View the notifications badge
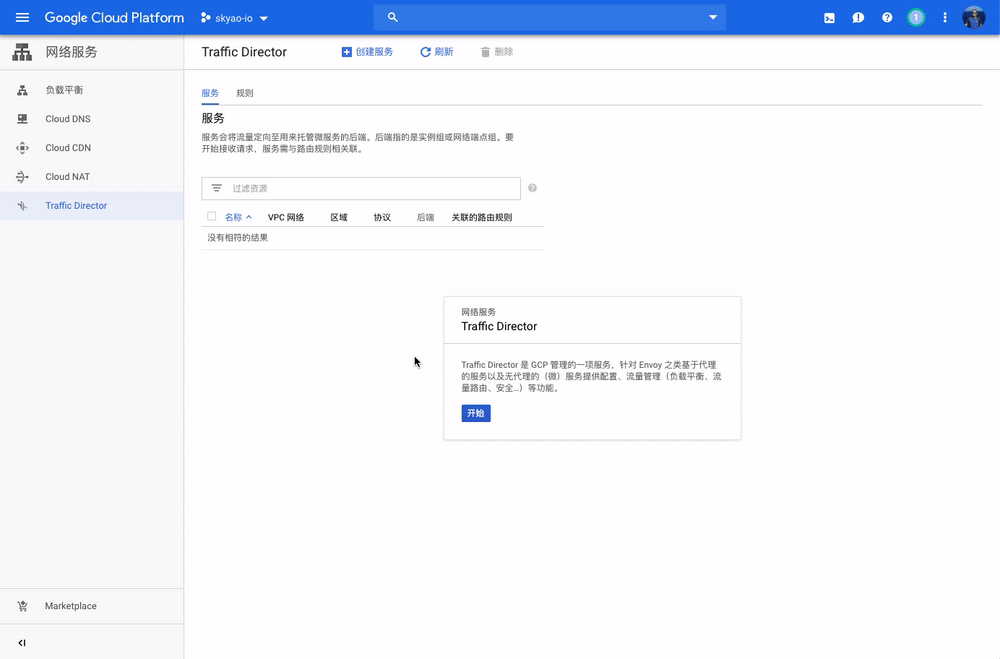The image size is (1000, 659). click(916, 18)
